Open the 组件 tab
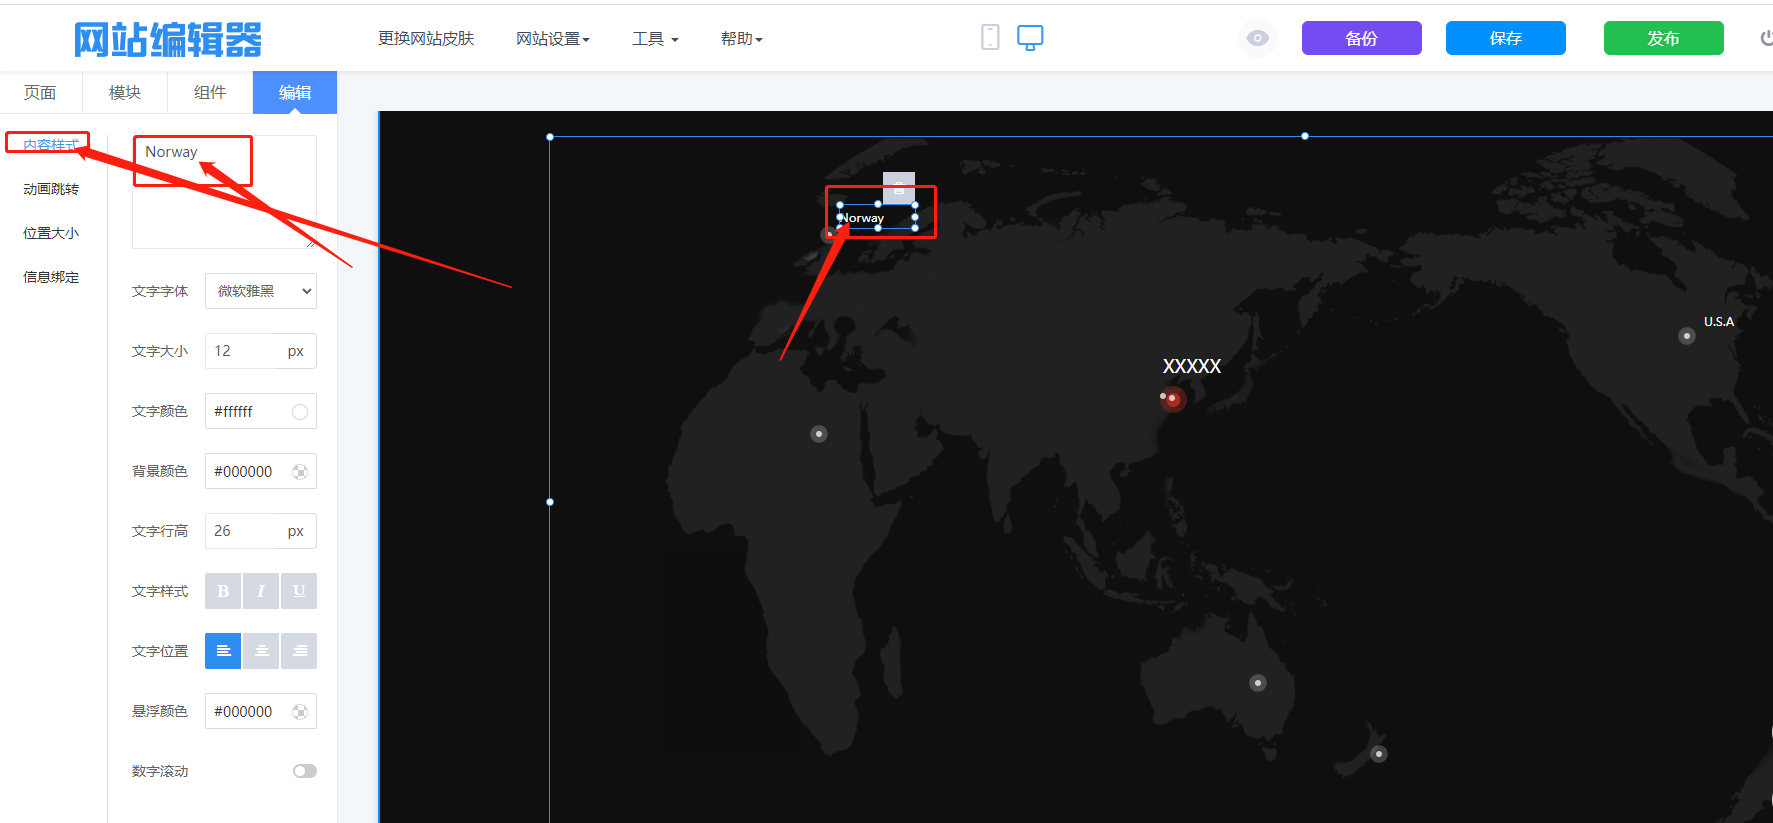The width and height of the screenshot is (1773, 823). pos(209,92)
